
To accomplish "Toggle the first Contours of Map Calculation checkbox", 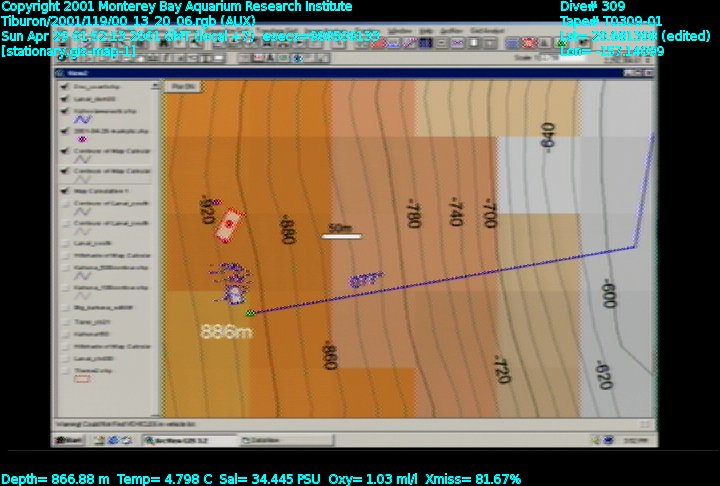I will click(x=66, y=149).
